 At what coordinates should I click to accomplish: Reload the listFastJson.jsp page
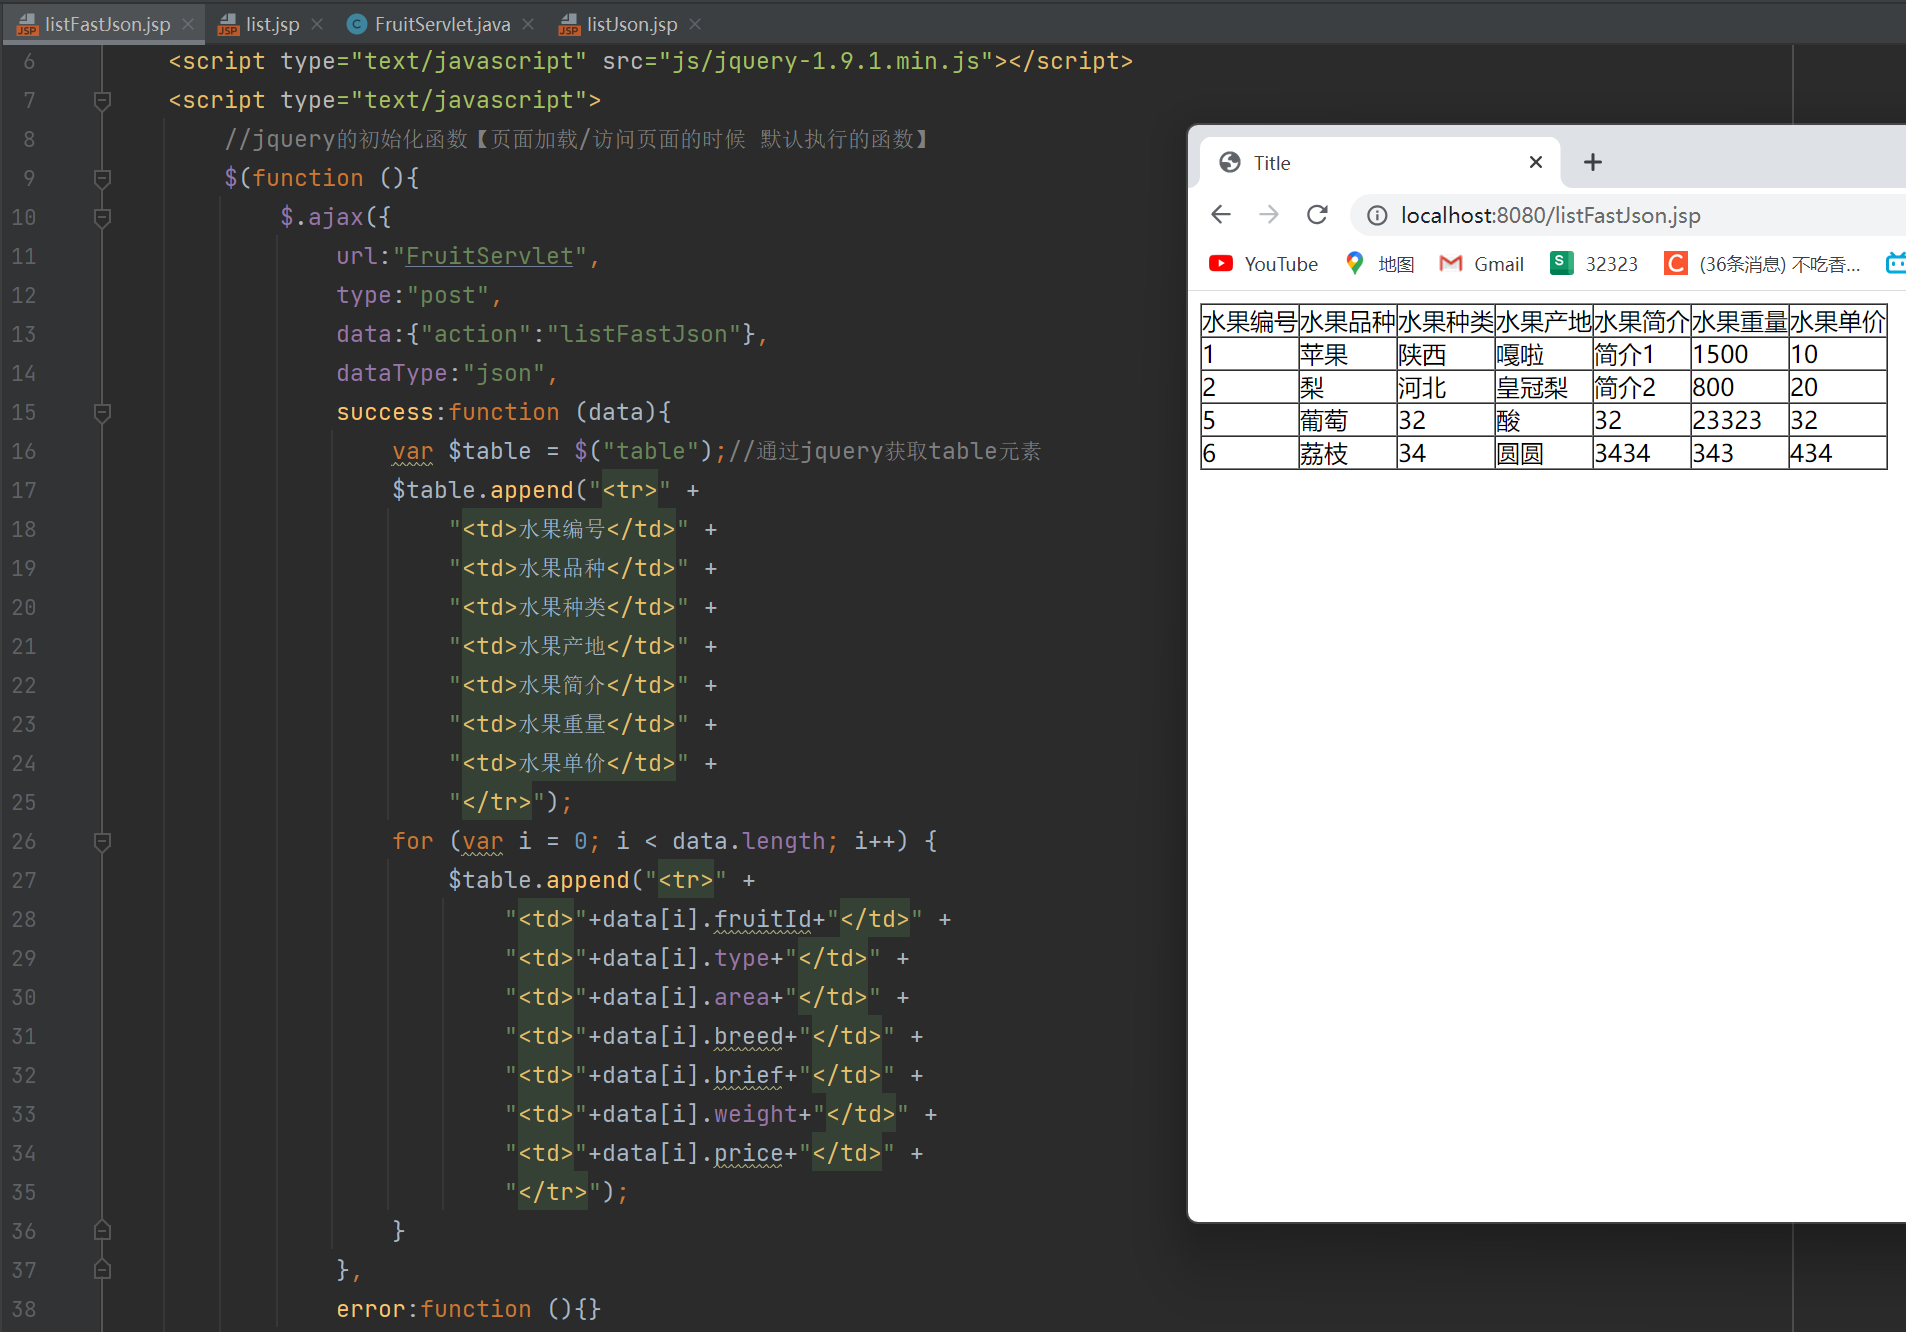(x=1316, y=214)
